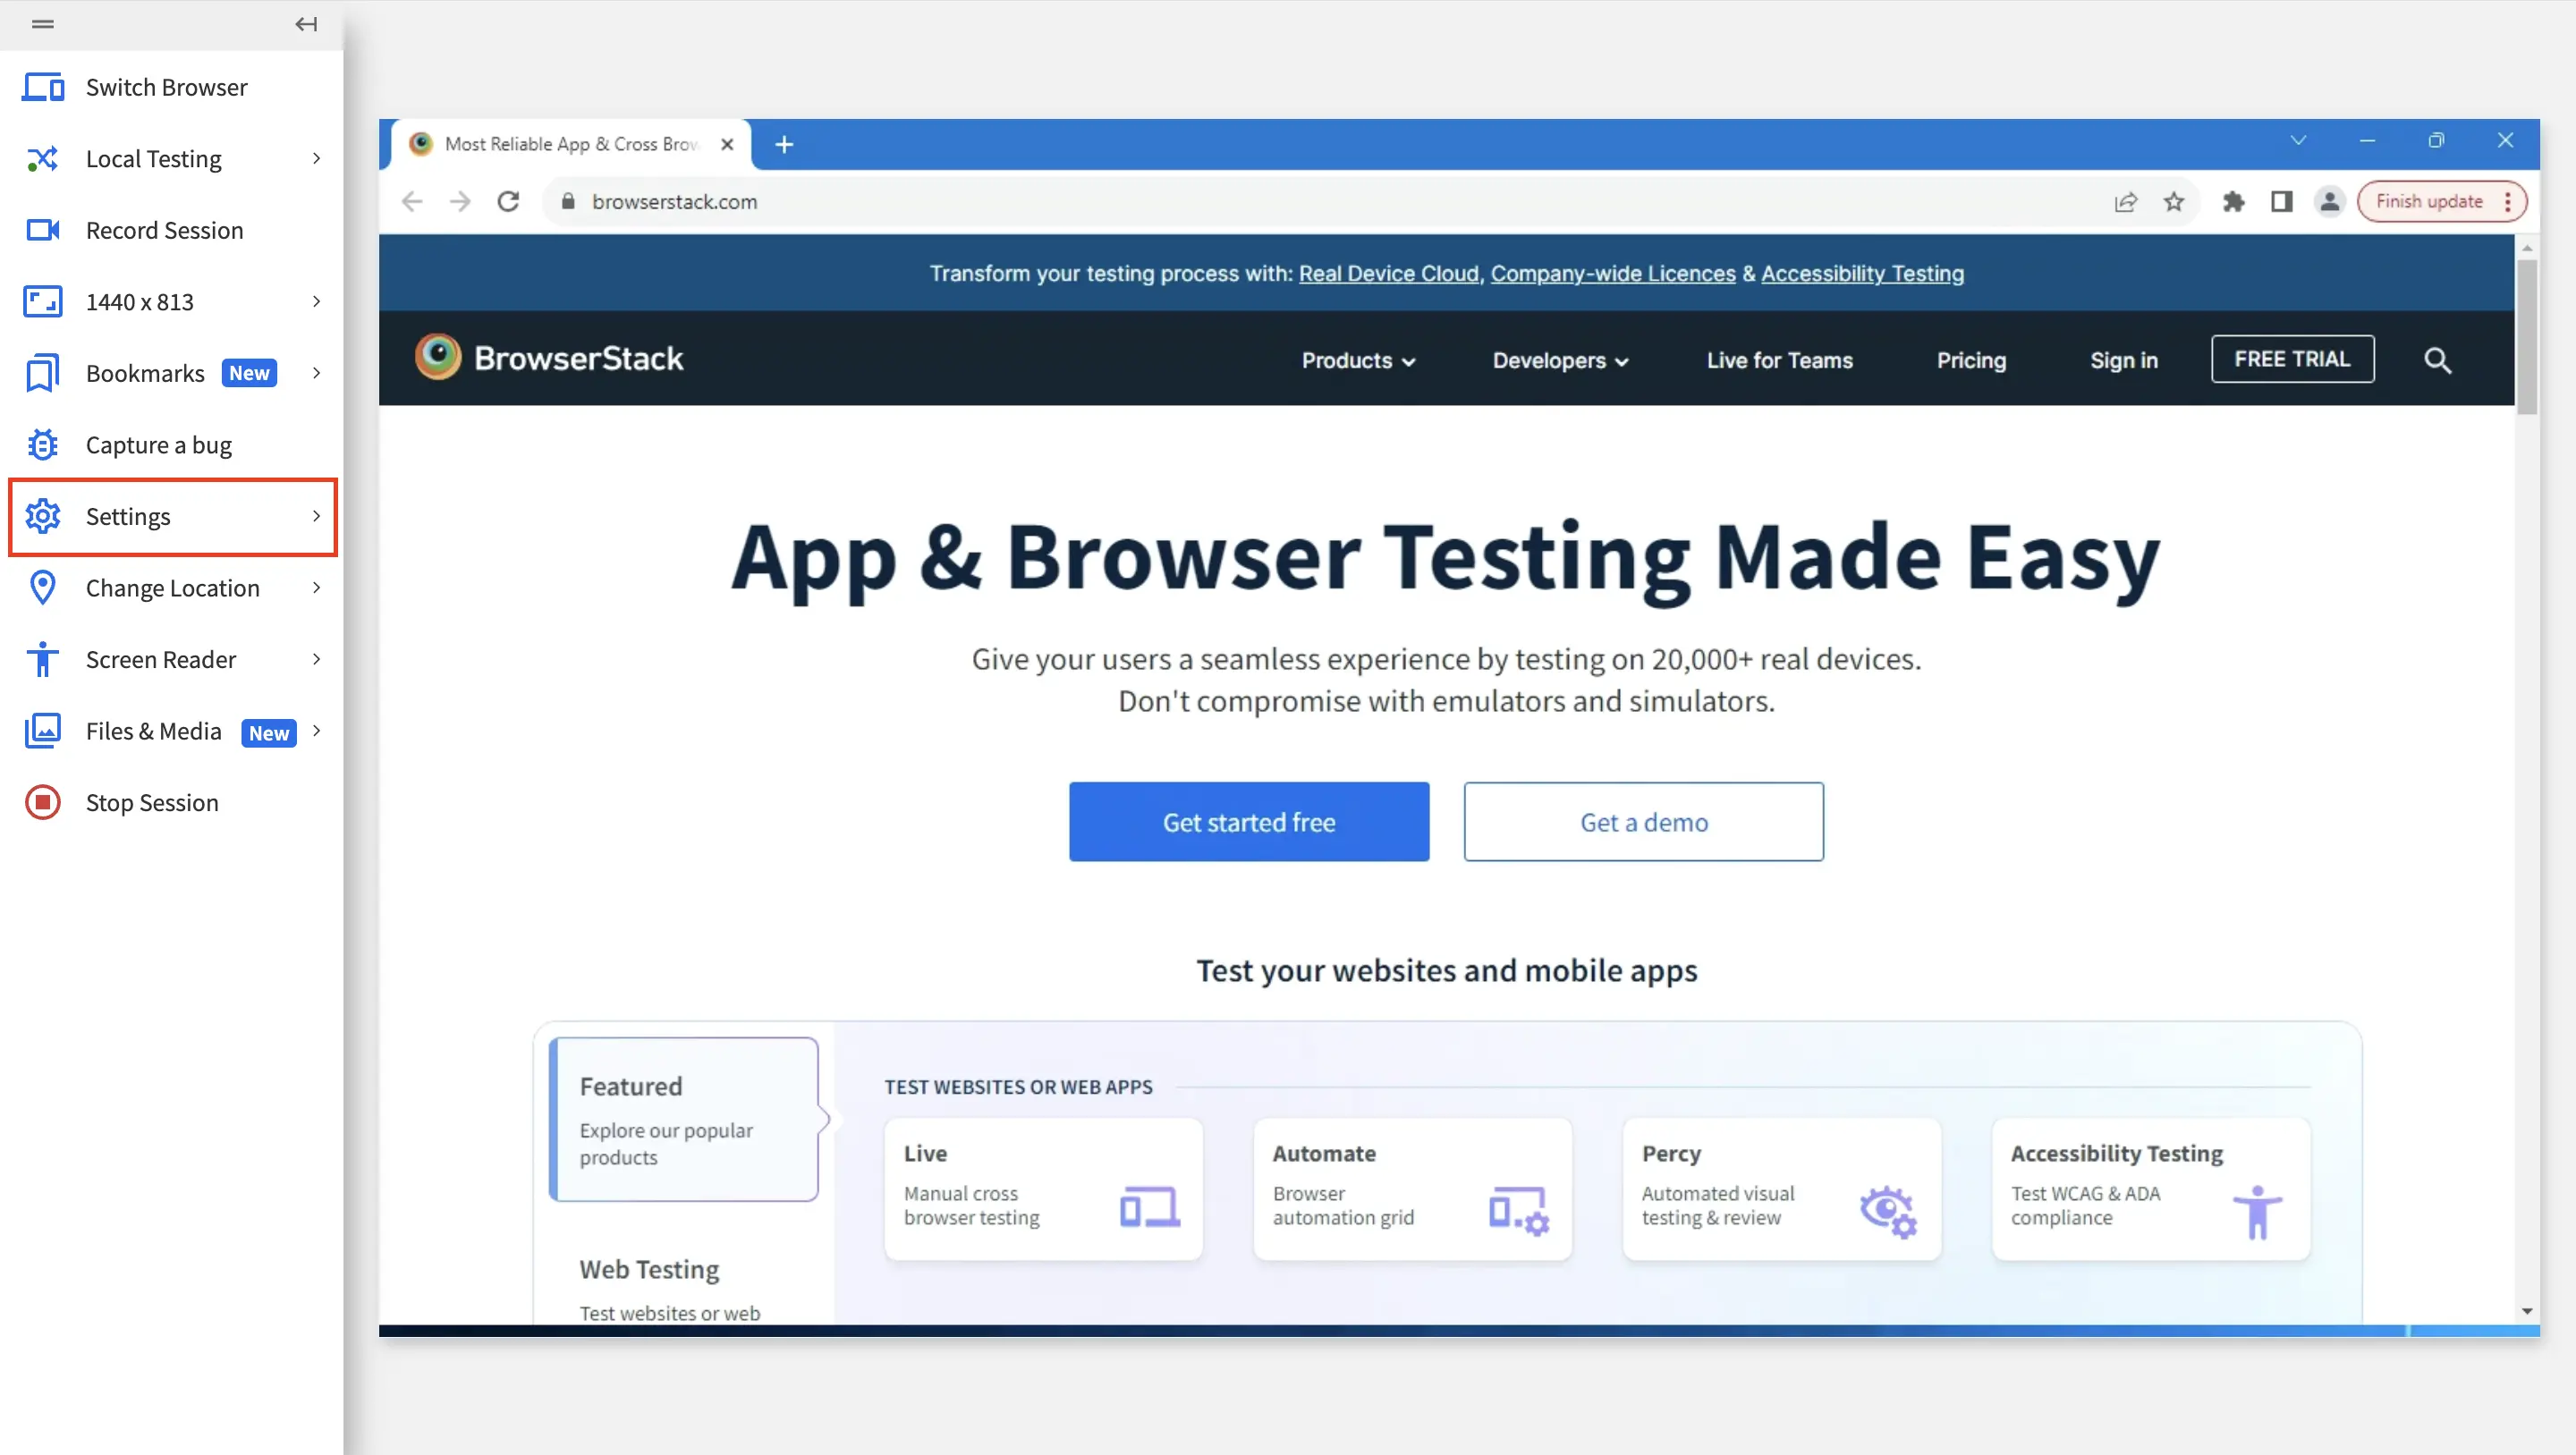The height and width of the screenshot is (1455, 2576).
Task: Click the Switch Browser icon in sidebar
Action: pos(43,87)
